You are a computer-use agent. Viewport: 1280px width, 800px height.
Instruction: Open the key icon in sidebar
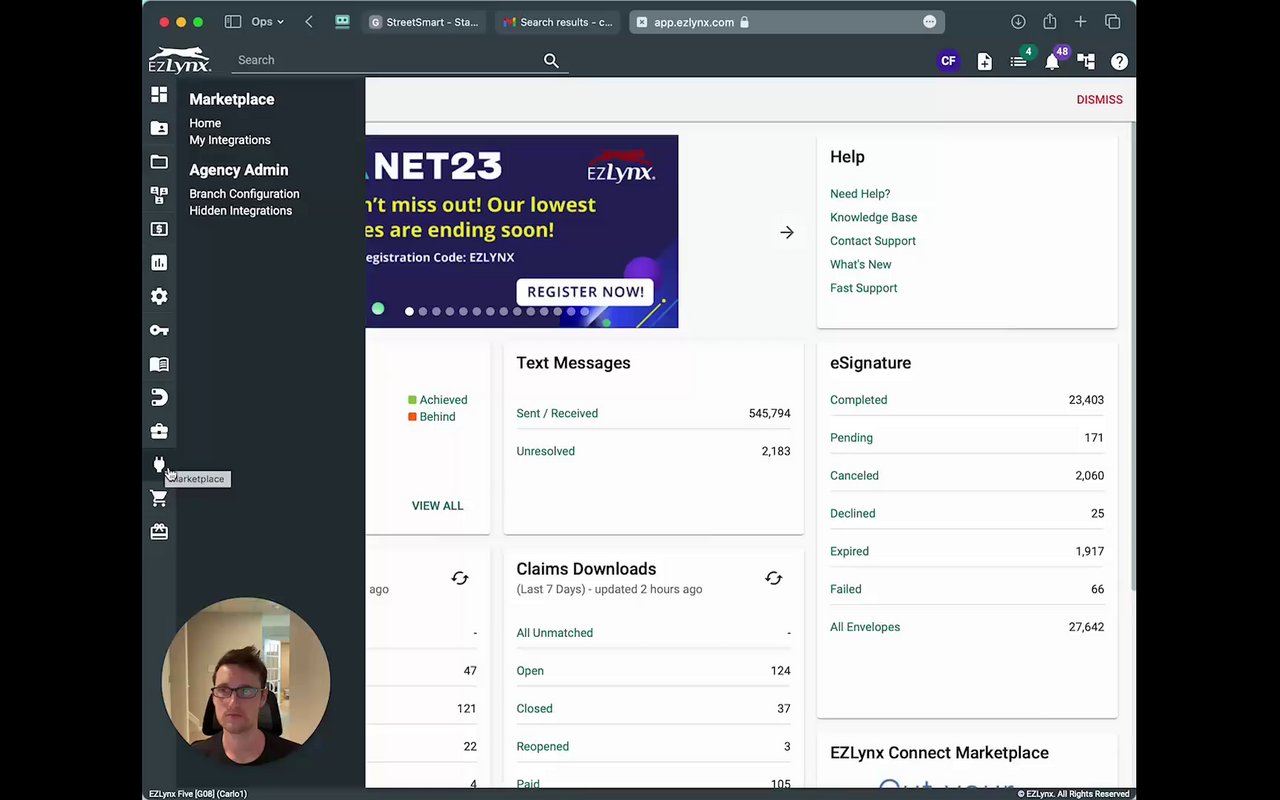(159, 330)
